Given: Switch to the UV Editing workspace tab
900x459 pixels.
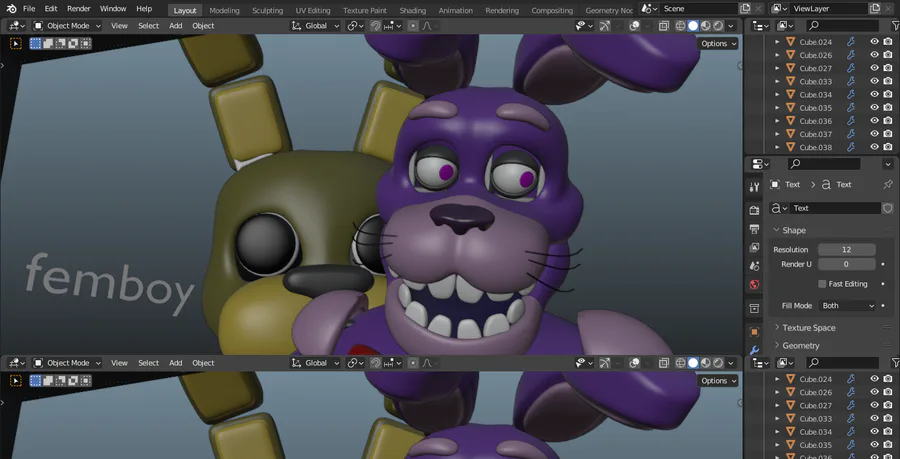Looking at the screenshot, I should 313,10.
